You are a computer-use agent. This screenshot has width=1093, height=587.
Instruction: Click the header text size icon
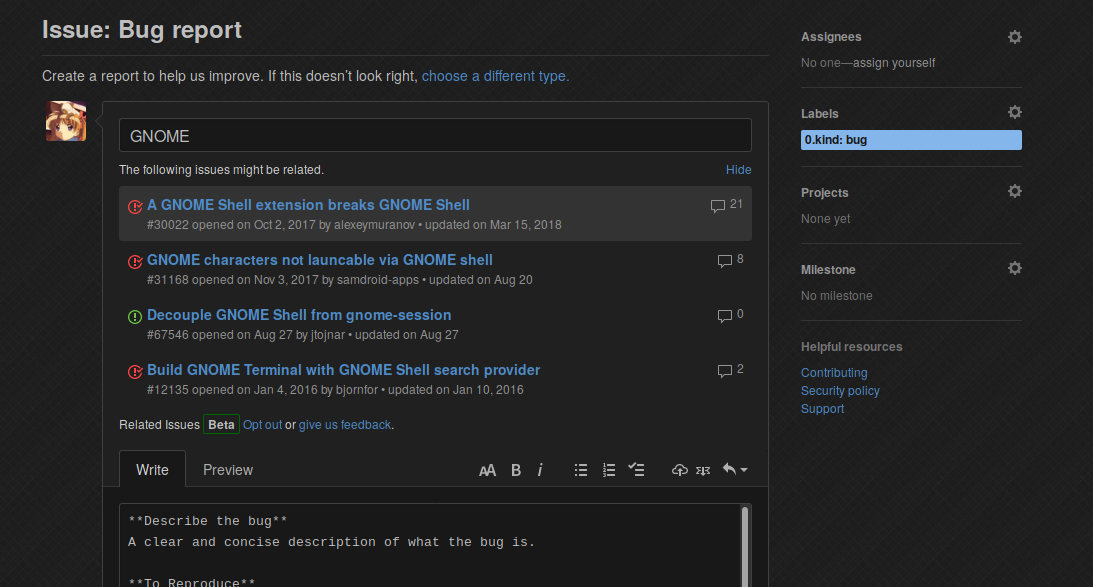(487, 470)
